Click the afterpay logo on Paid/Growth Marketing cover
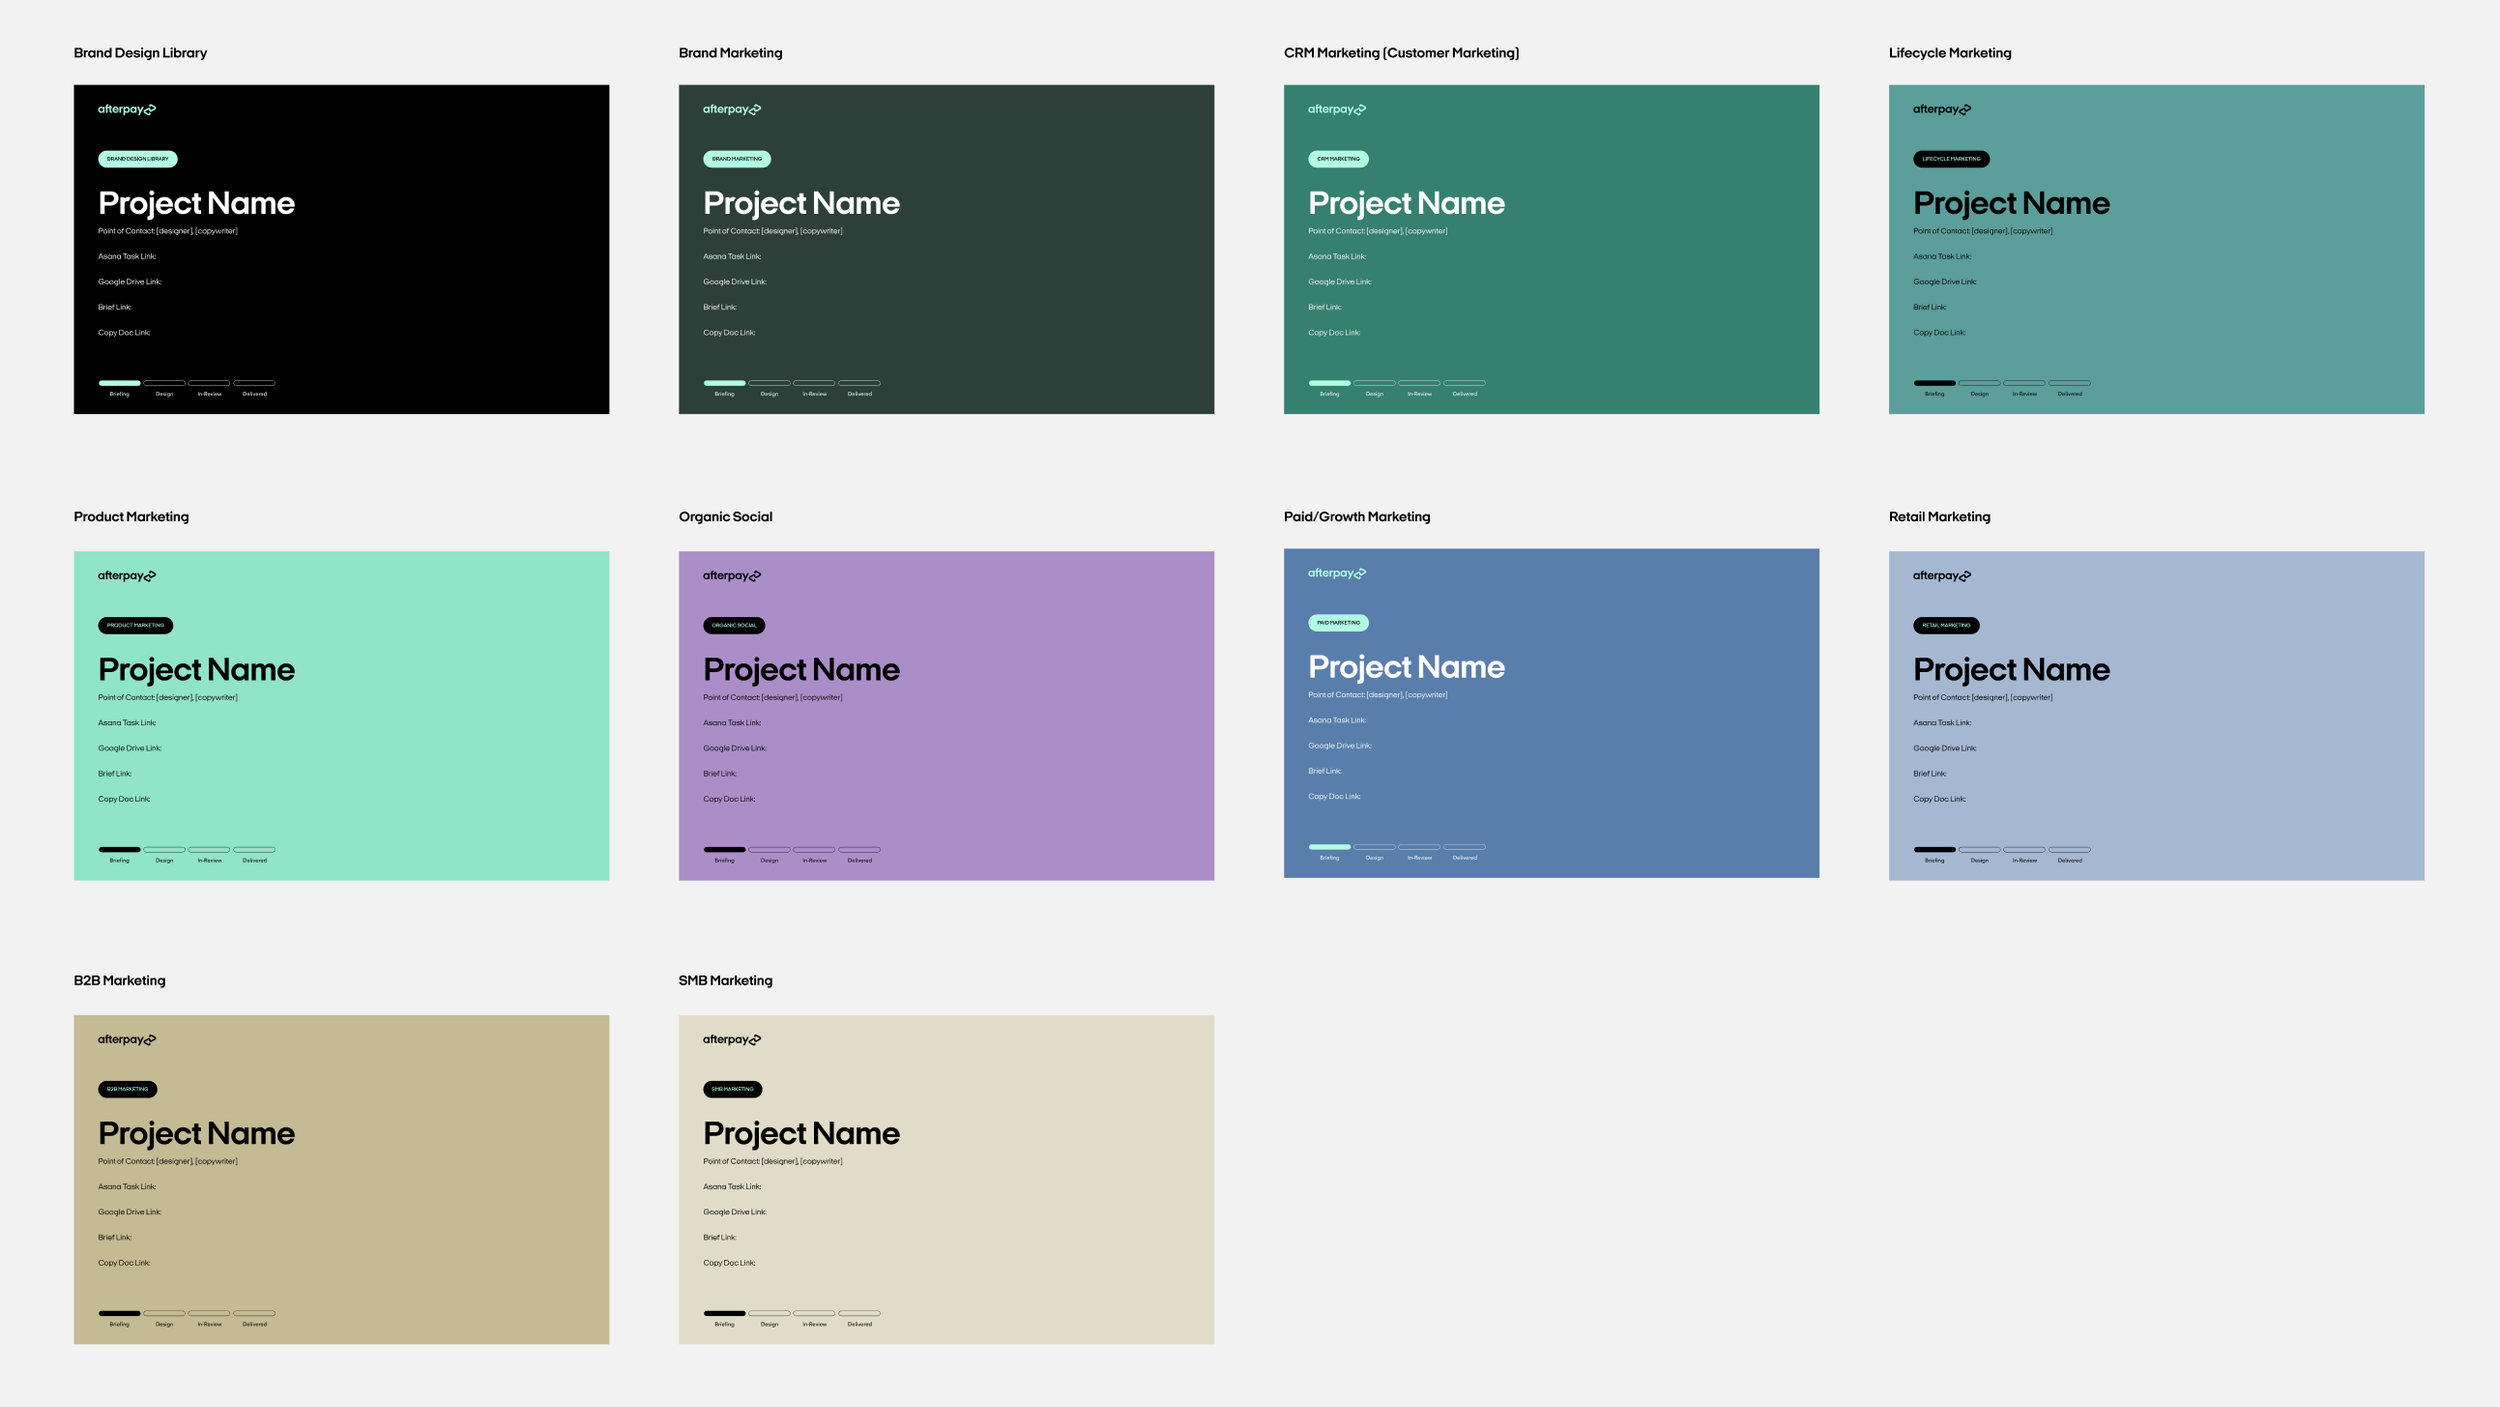The image size is (2500, 1407). point(1337,573)
